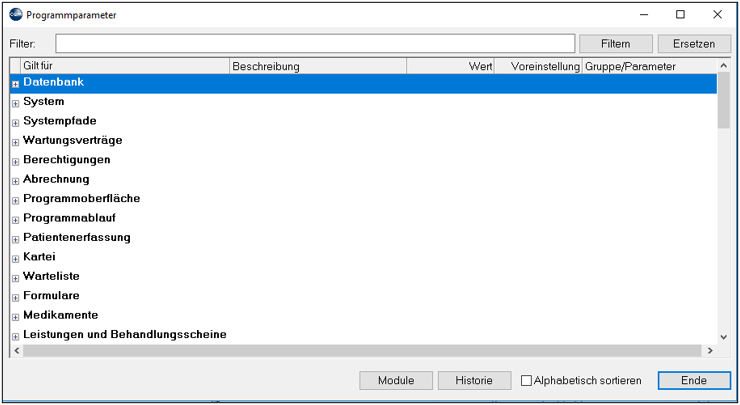Close the Programmparameter window
The width and height of the screenshot is (740, 405).
[717, 15]
